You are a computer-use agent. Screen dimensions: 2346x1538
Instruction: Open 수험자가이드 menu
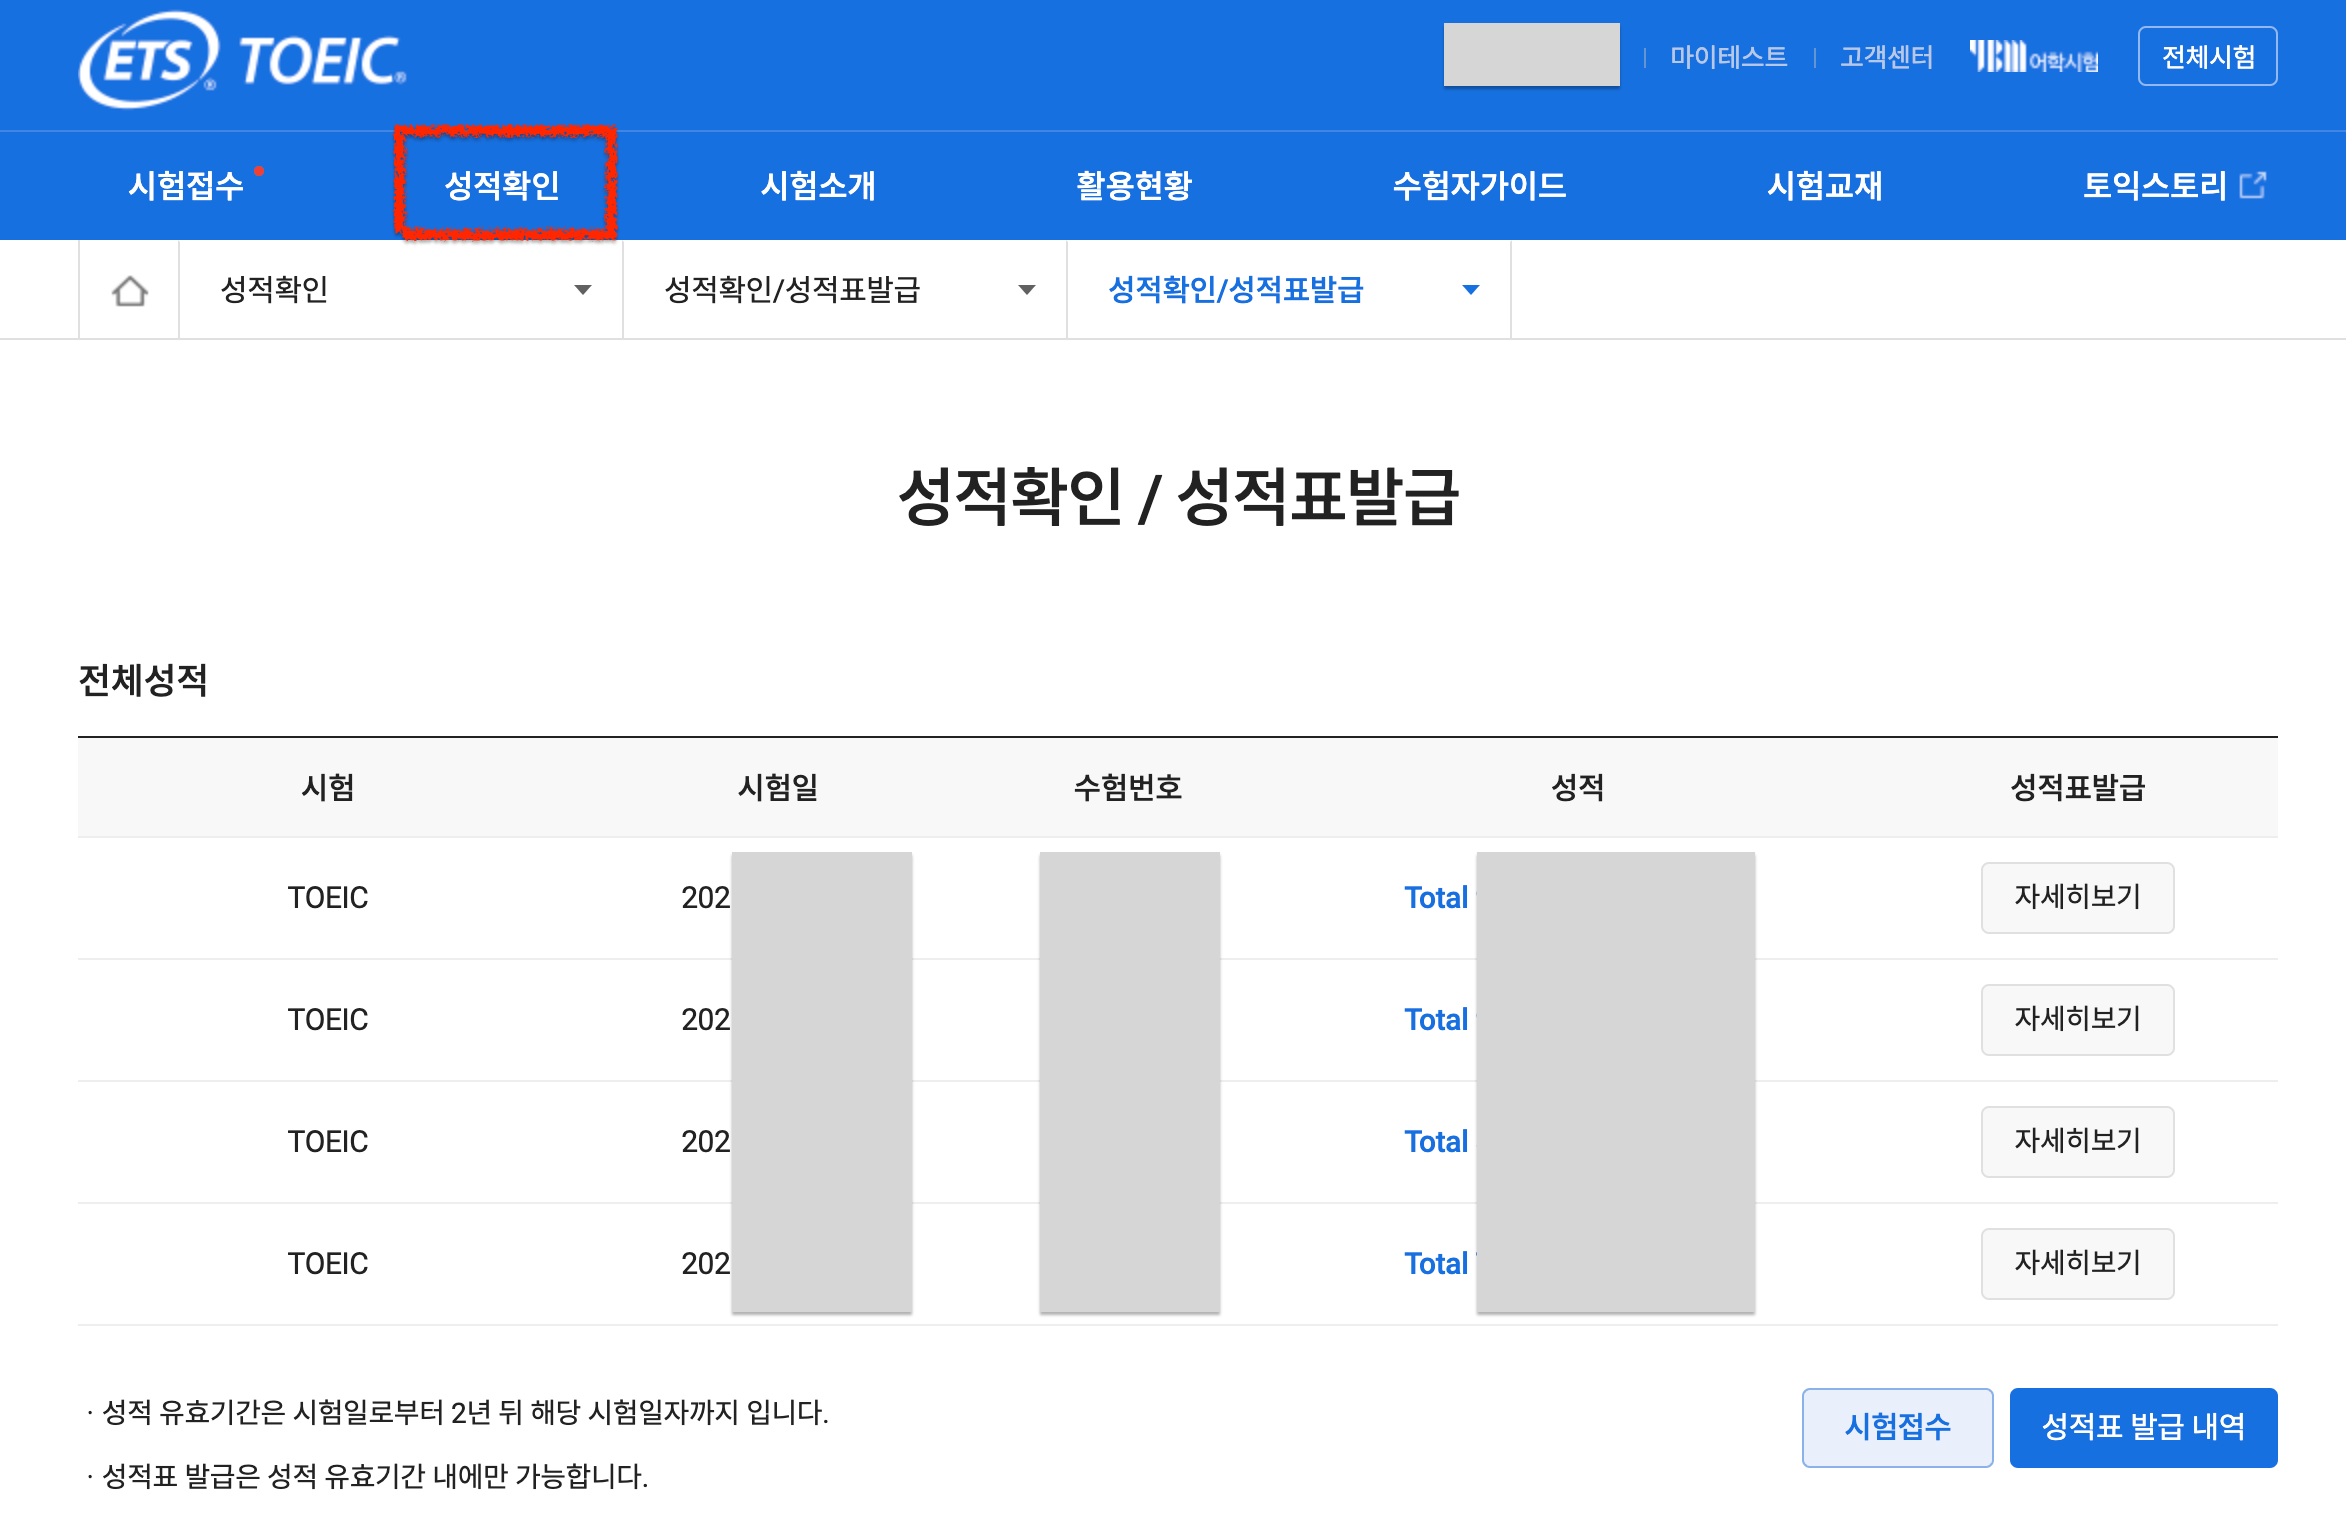pyautogui.click(x=1479, y=186)
